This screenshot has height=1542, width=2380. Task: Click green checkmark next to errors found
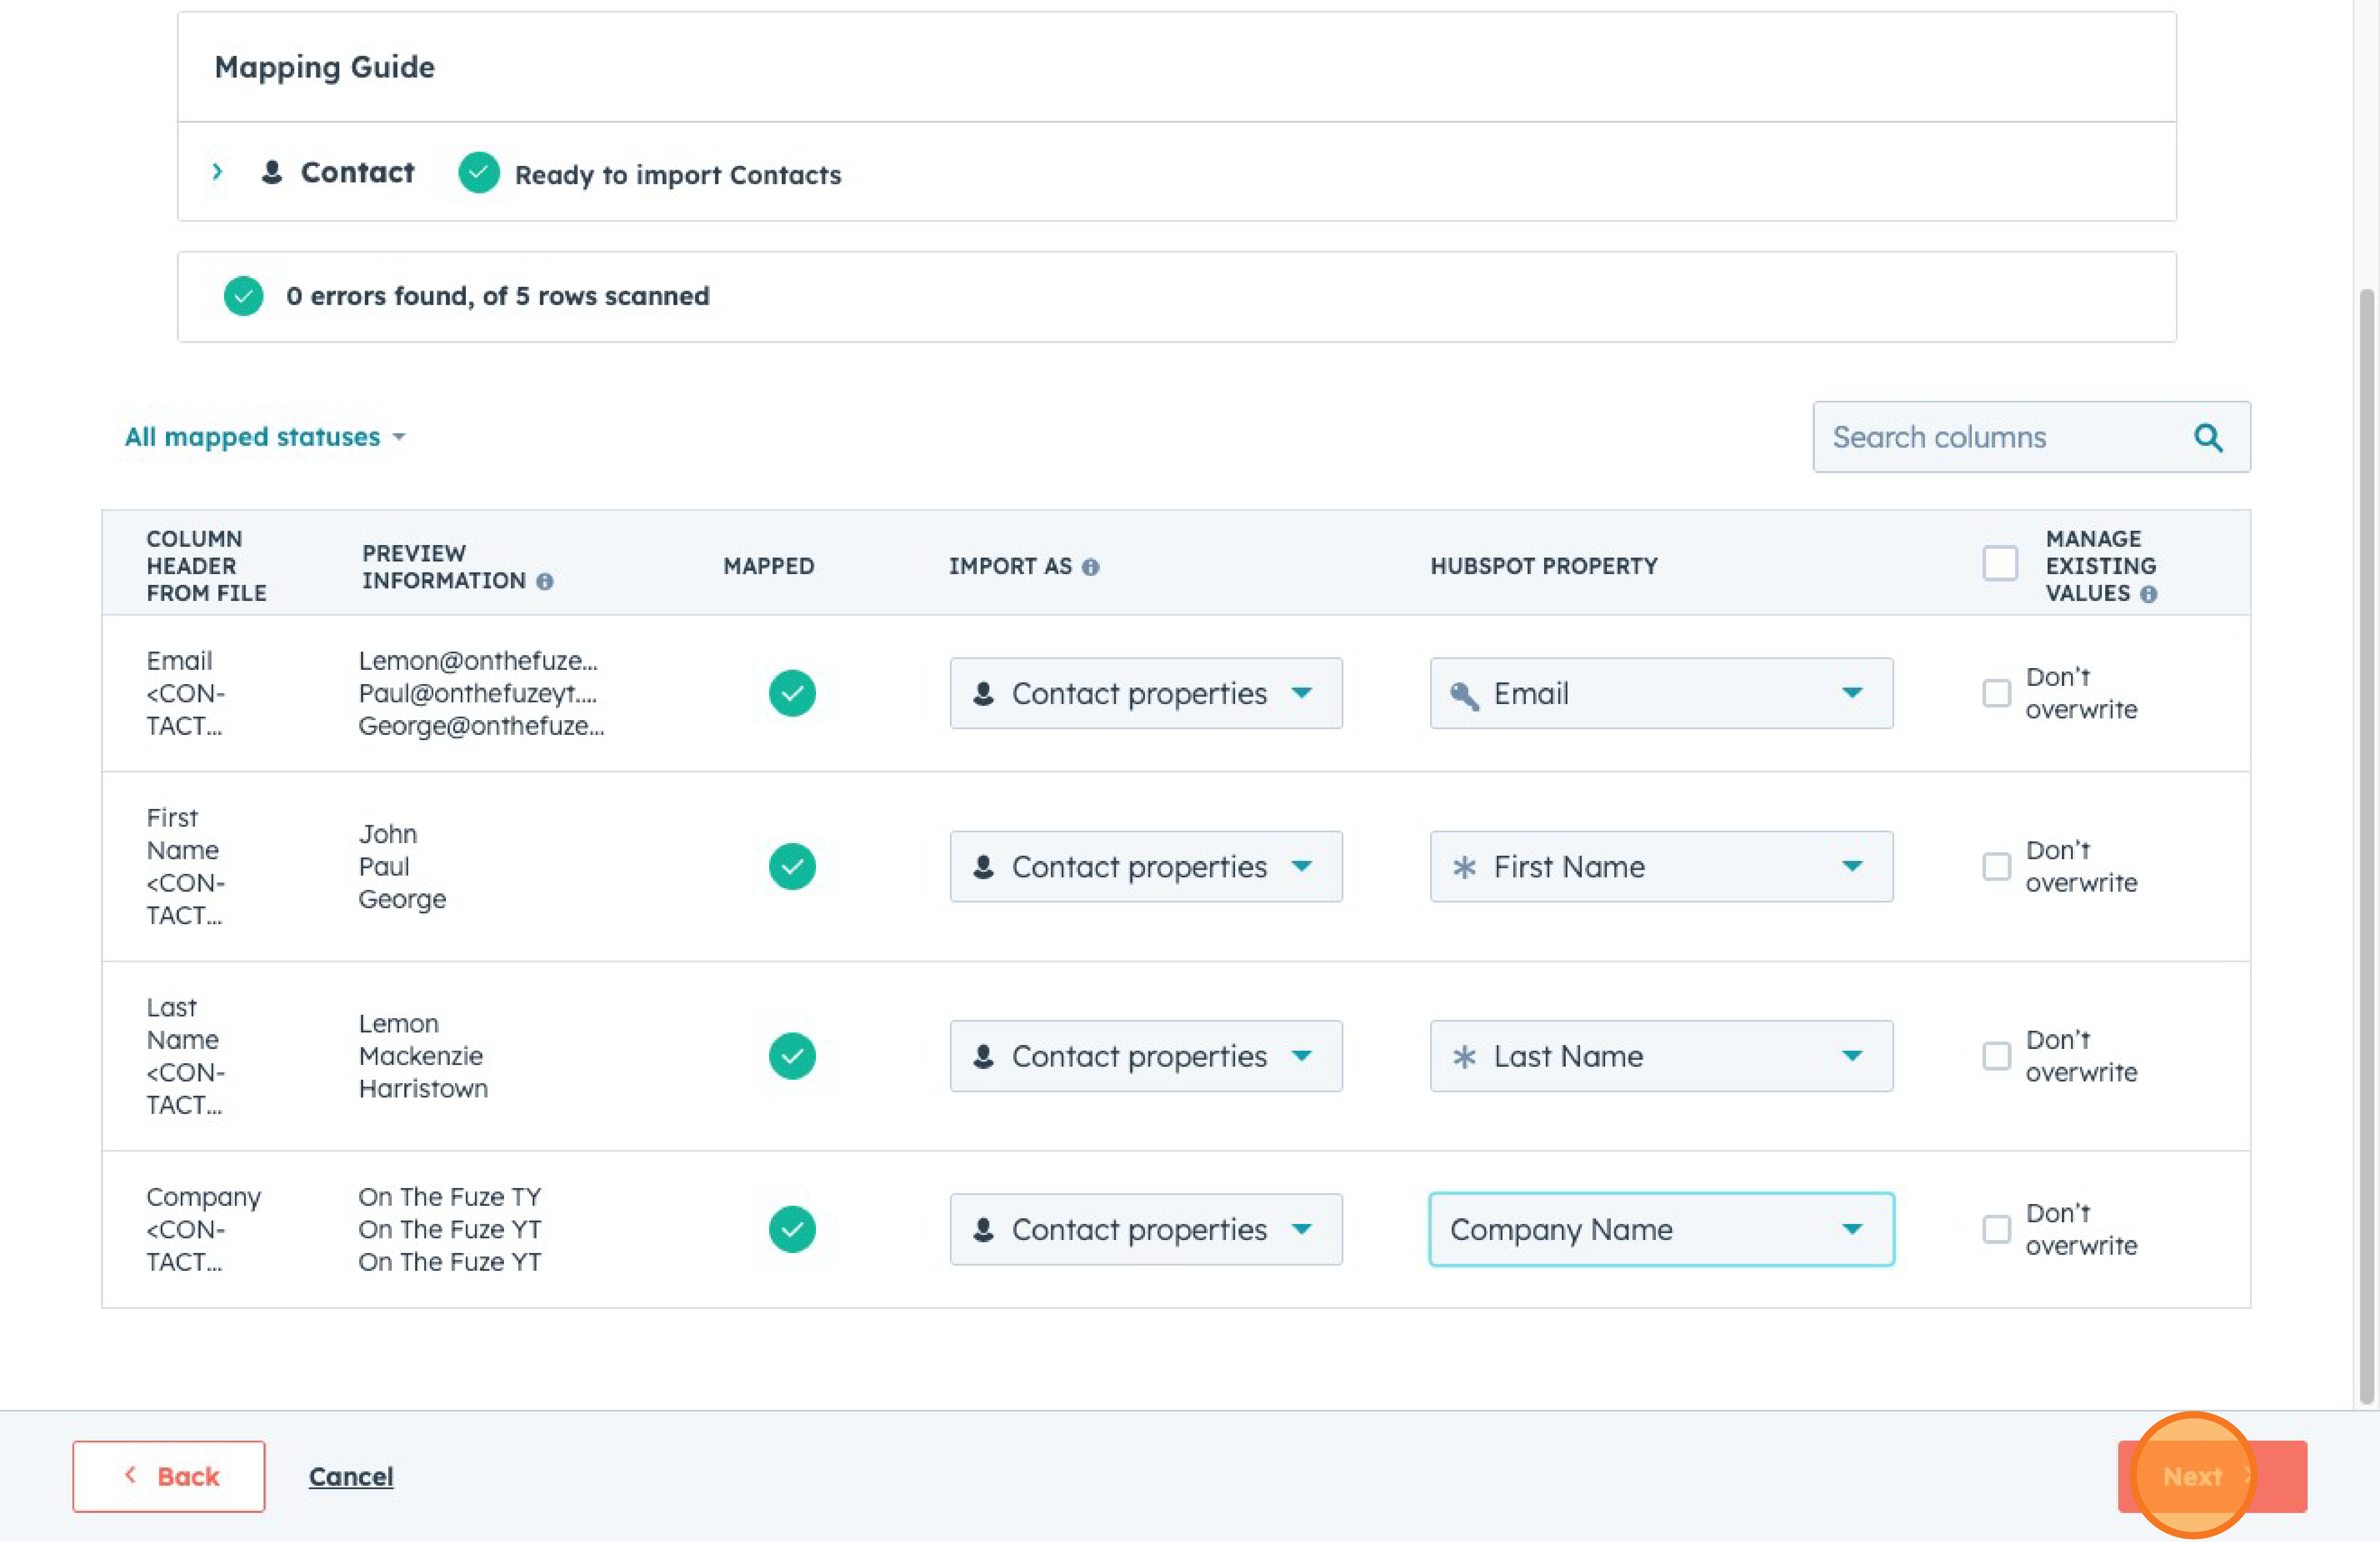pos(243,296)
